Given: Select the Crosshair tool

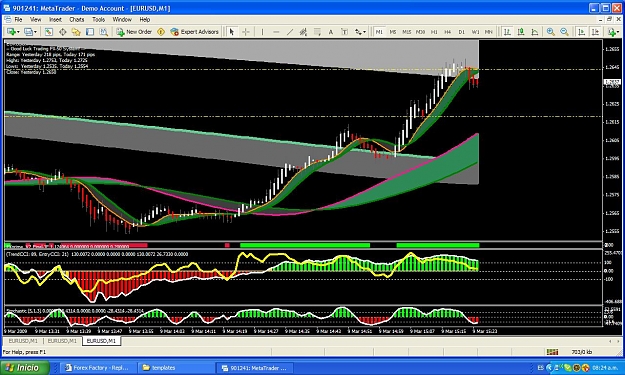Looking at the screenshot, I should 246,32.
